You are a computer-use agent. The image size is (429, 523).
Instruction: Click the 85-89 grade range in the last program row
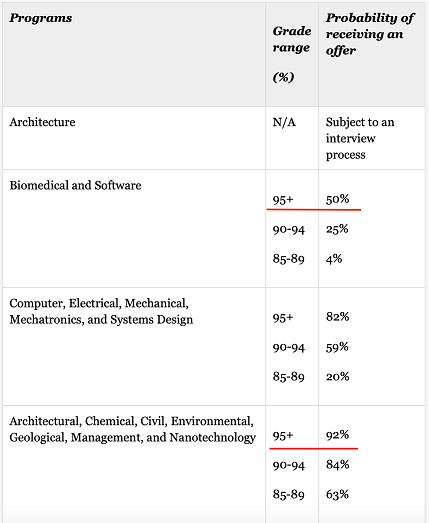[289, 494]
